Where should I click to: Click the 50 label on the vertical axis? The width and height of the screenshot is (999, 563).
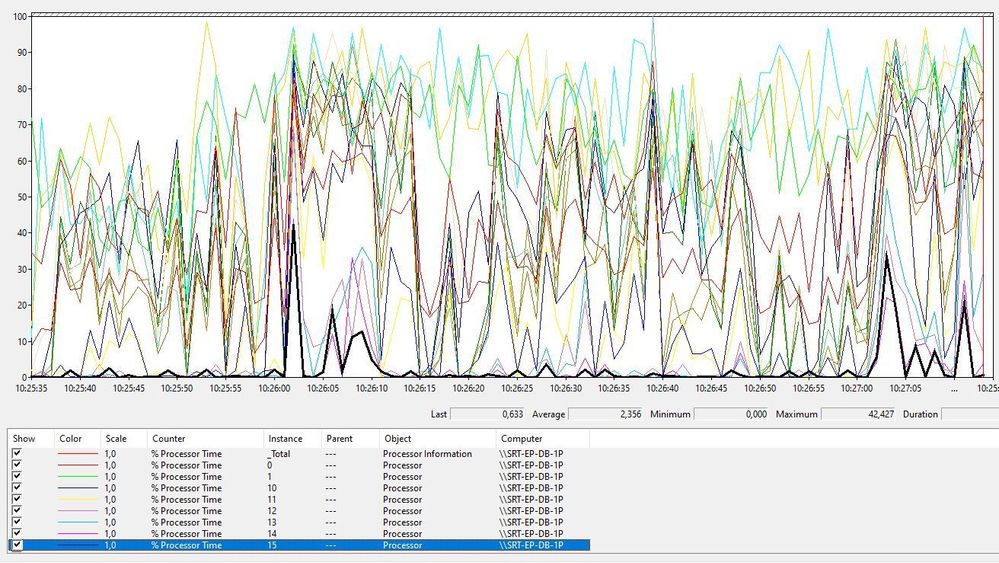coord(22,197)
